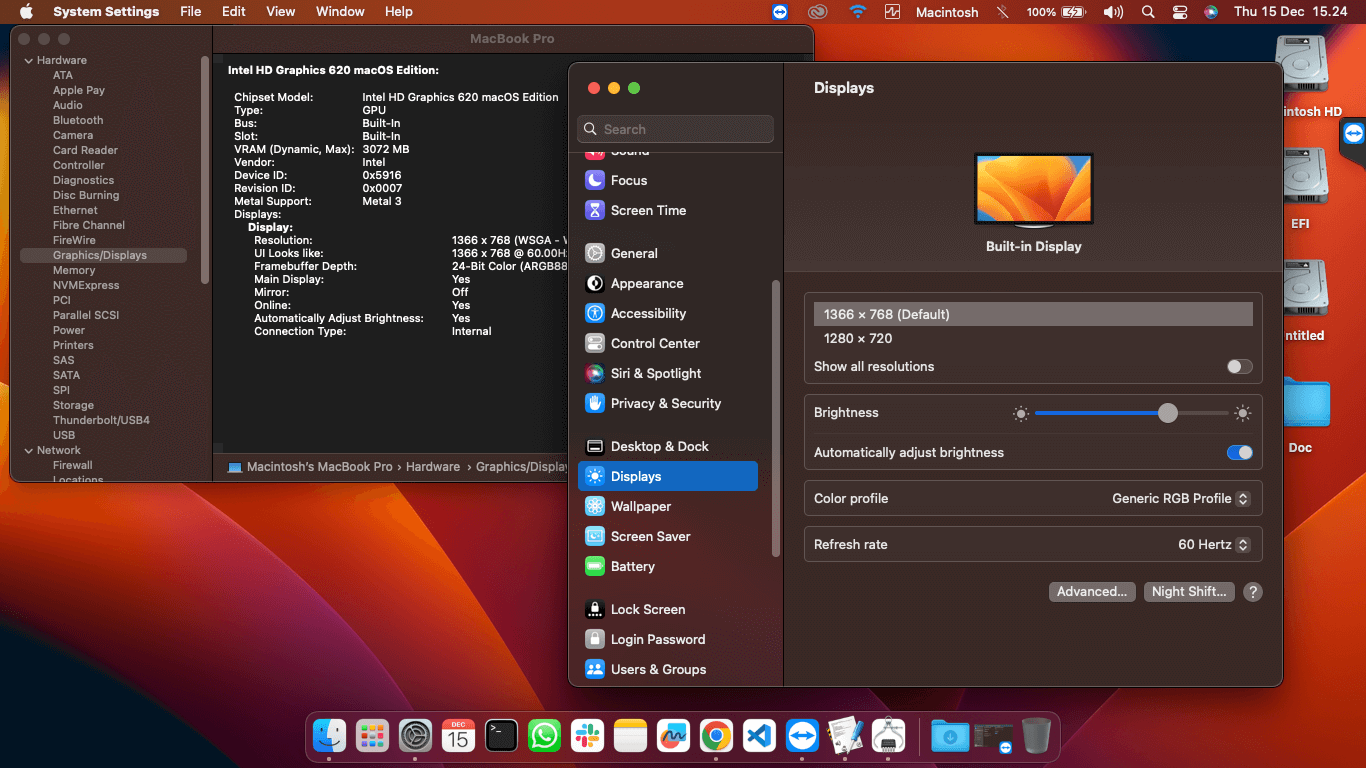
Task: Open the Edit menu in menu bar
Action: (x=234, y=12)
